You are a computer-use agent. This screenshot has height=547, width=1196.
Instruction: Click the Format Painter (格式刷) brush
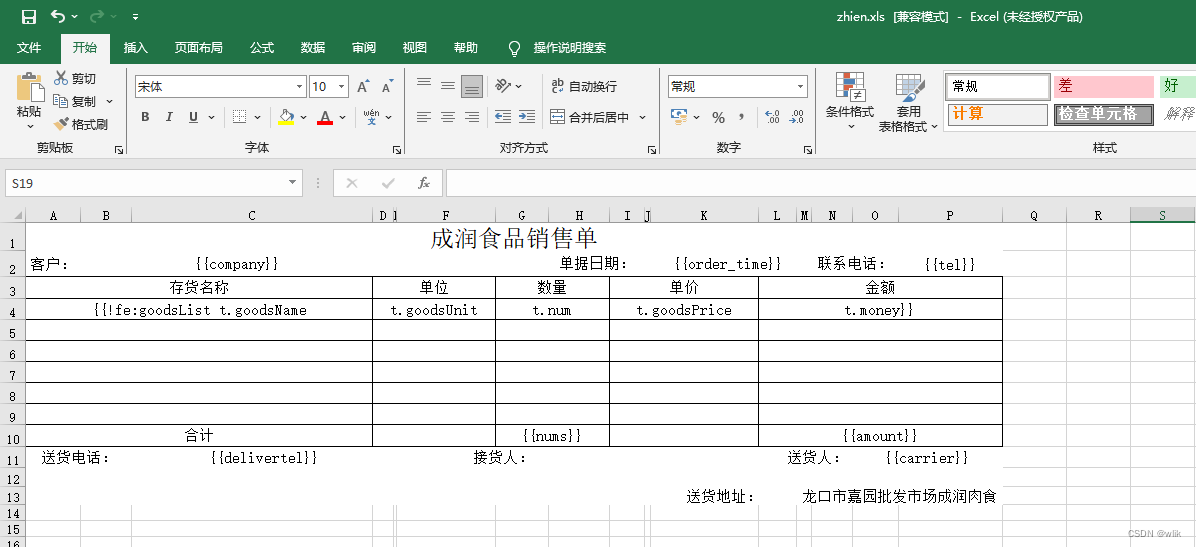point(61,124)
